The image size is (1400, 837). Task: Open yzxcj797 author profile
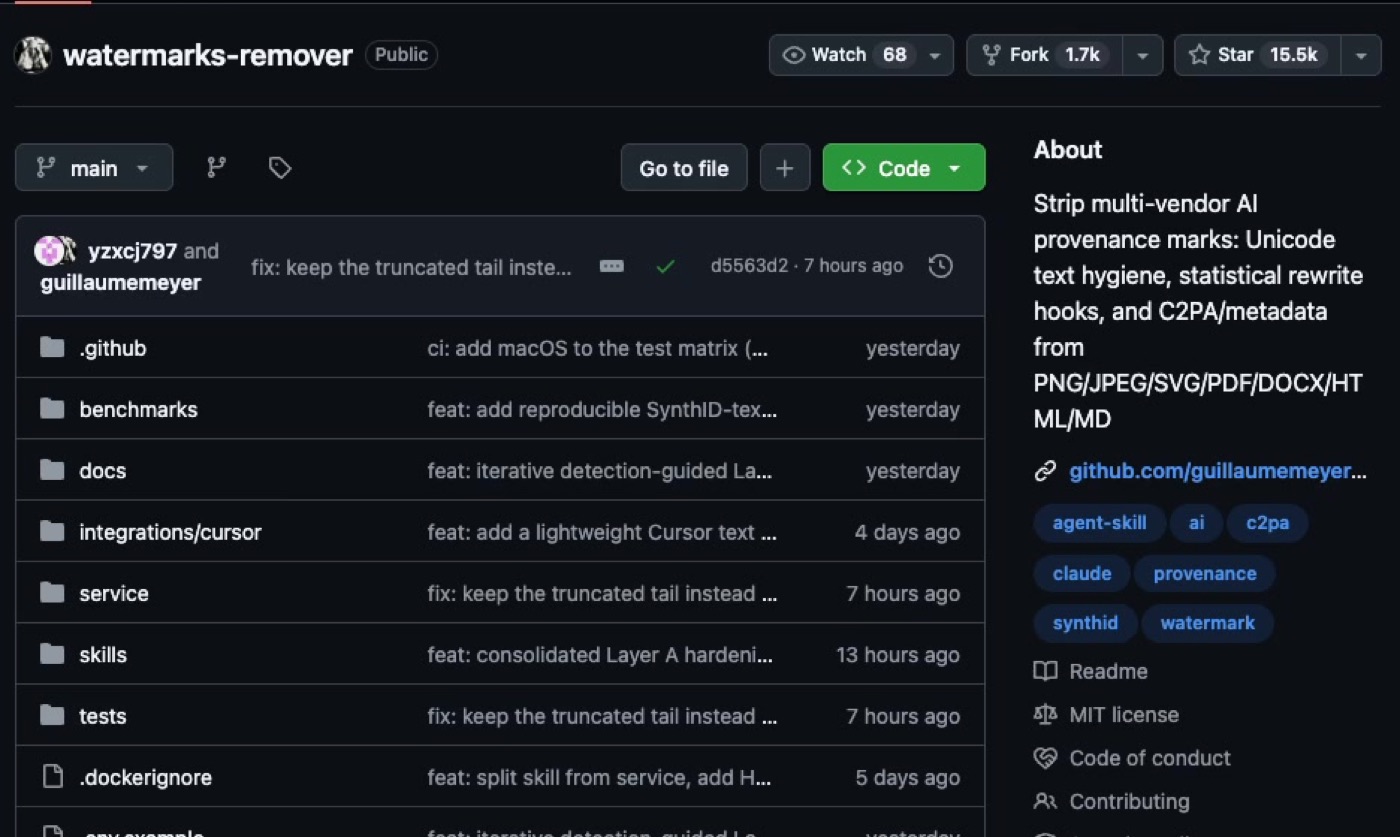(132, 251)
